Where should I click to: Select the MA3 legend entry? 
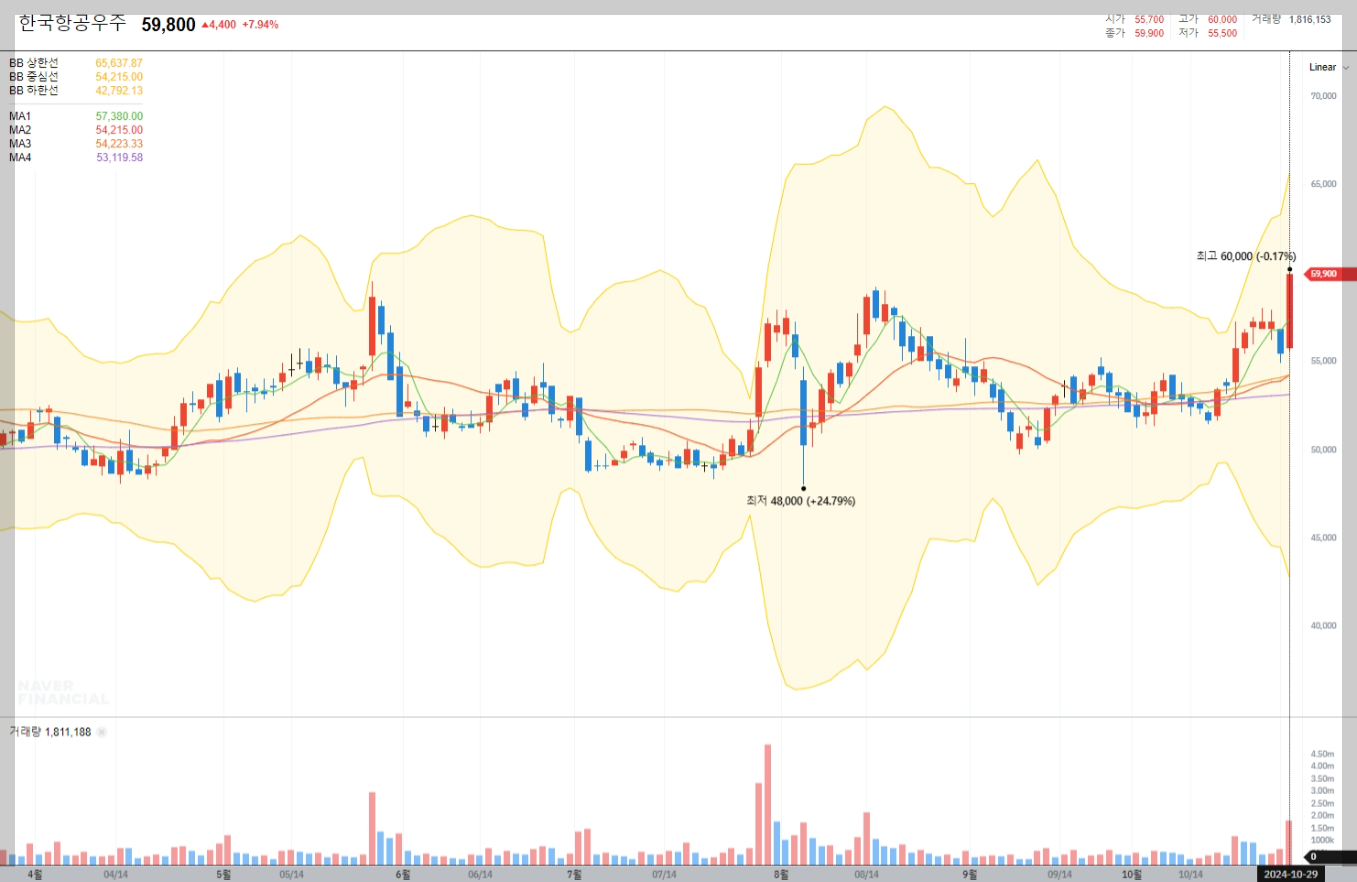coord(76,144)
